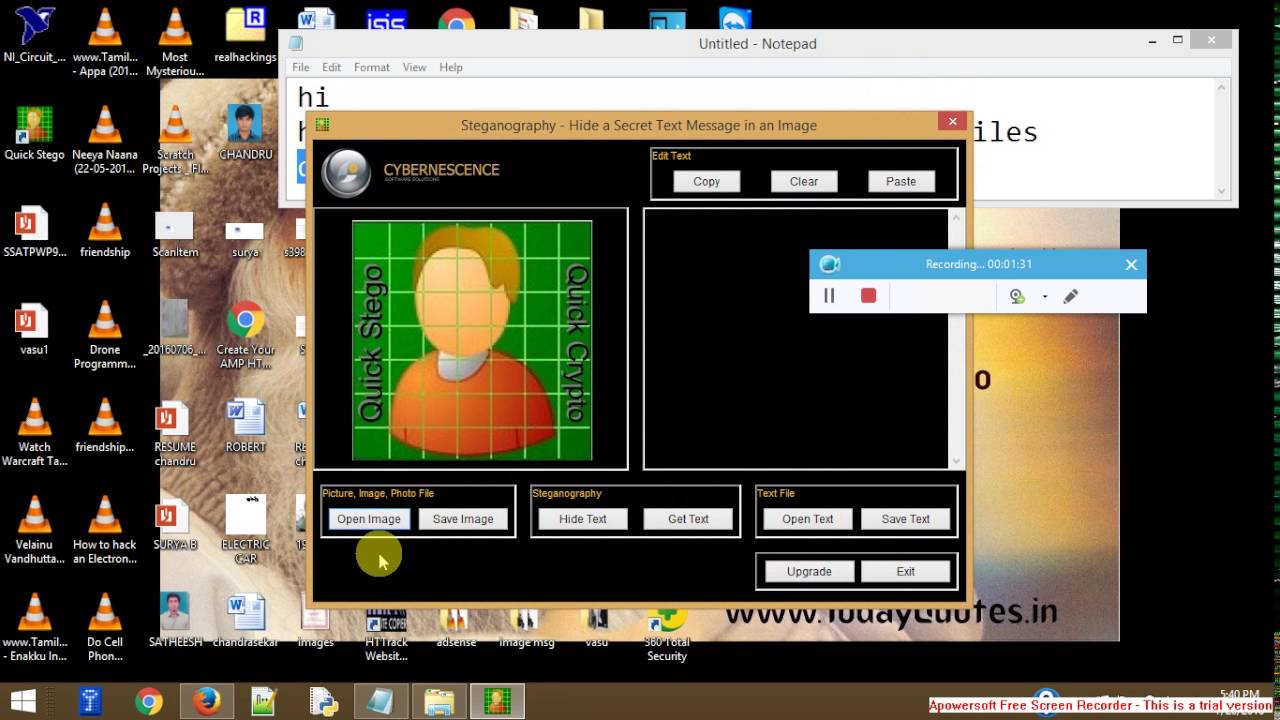This screenshot has height=720, width=1280.
Task: Switch to Notepad taskbar button
Action: click(x=380, y=702)
